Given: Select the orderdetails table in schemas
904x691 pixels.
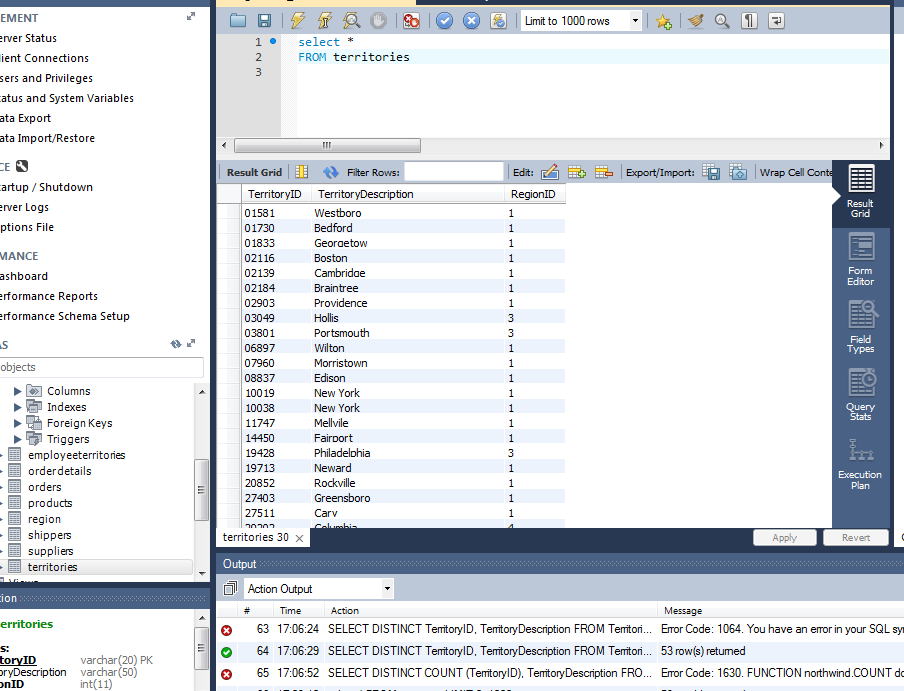Looking at the screenshot, I should coord(59,471).
